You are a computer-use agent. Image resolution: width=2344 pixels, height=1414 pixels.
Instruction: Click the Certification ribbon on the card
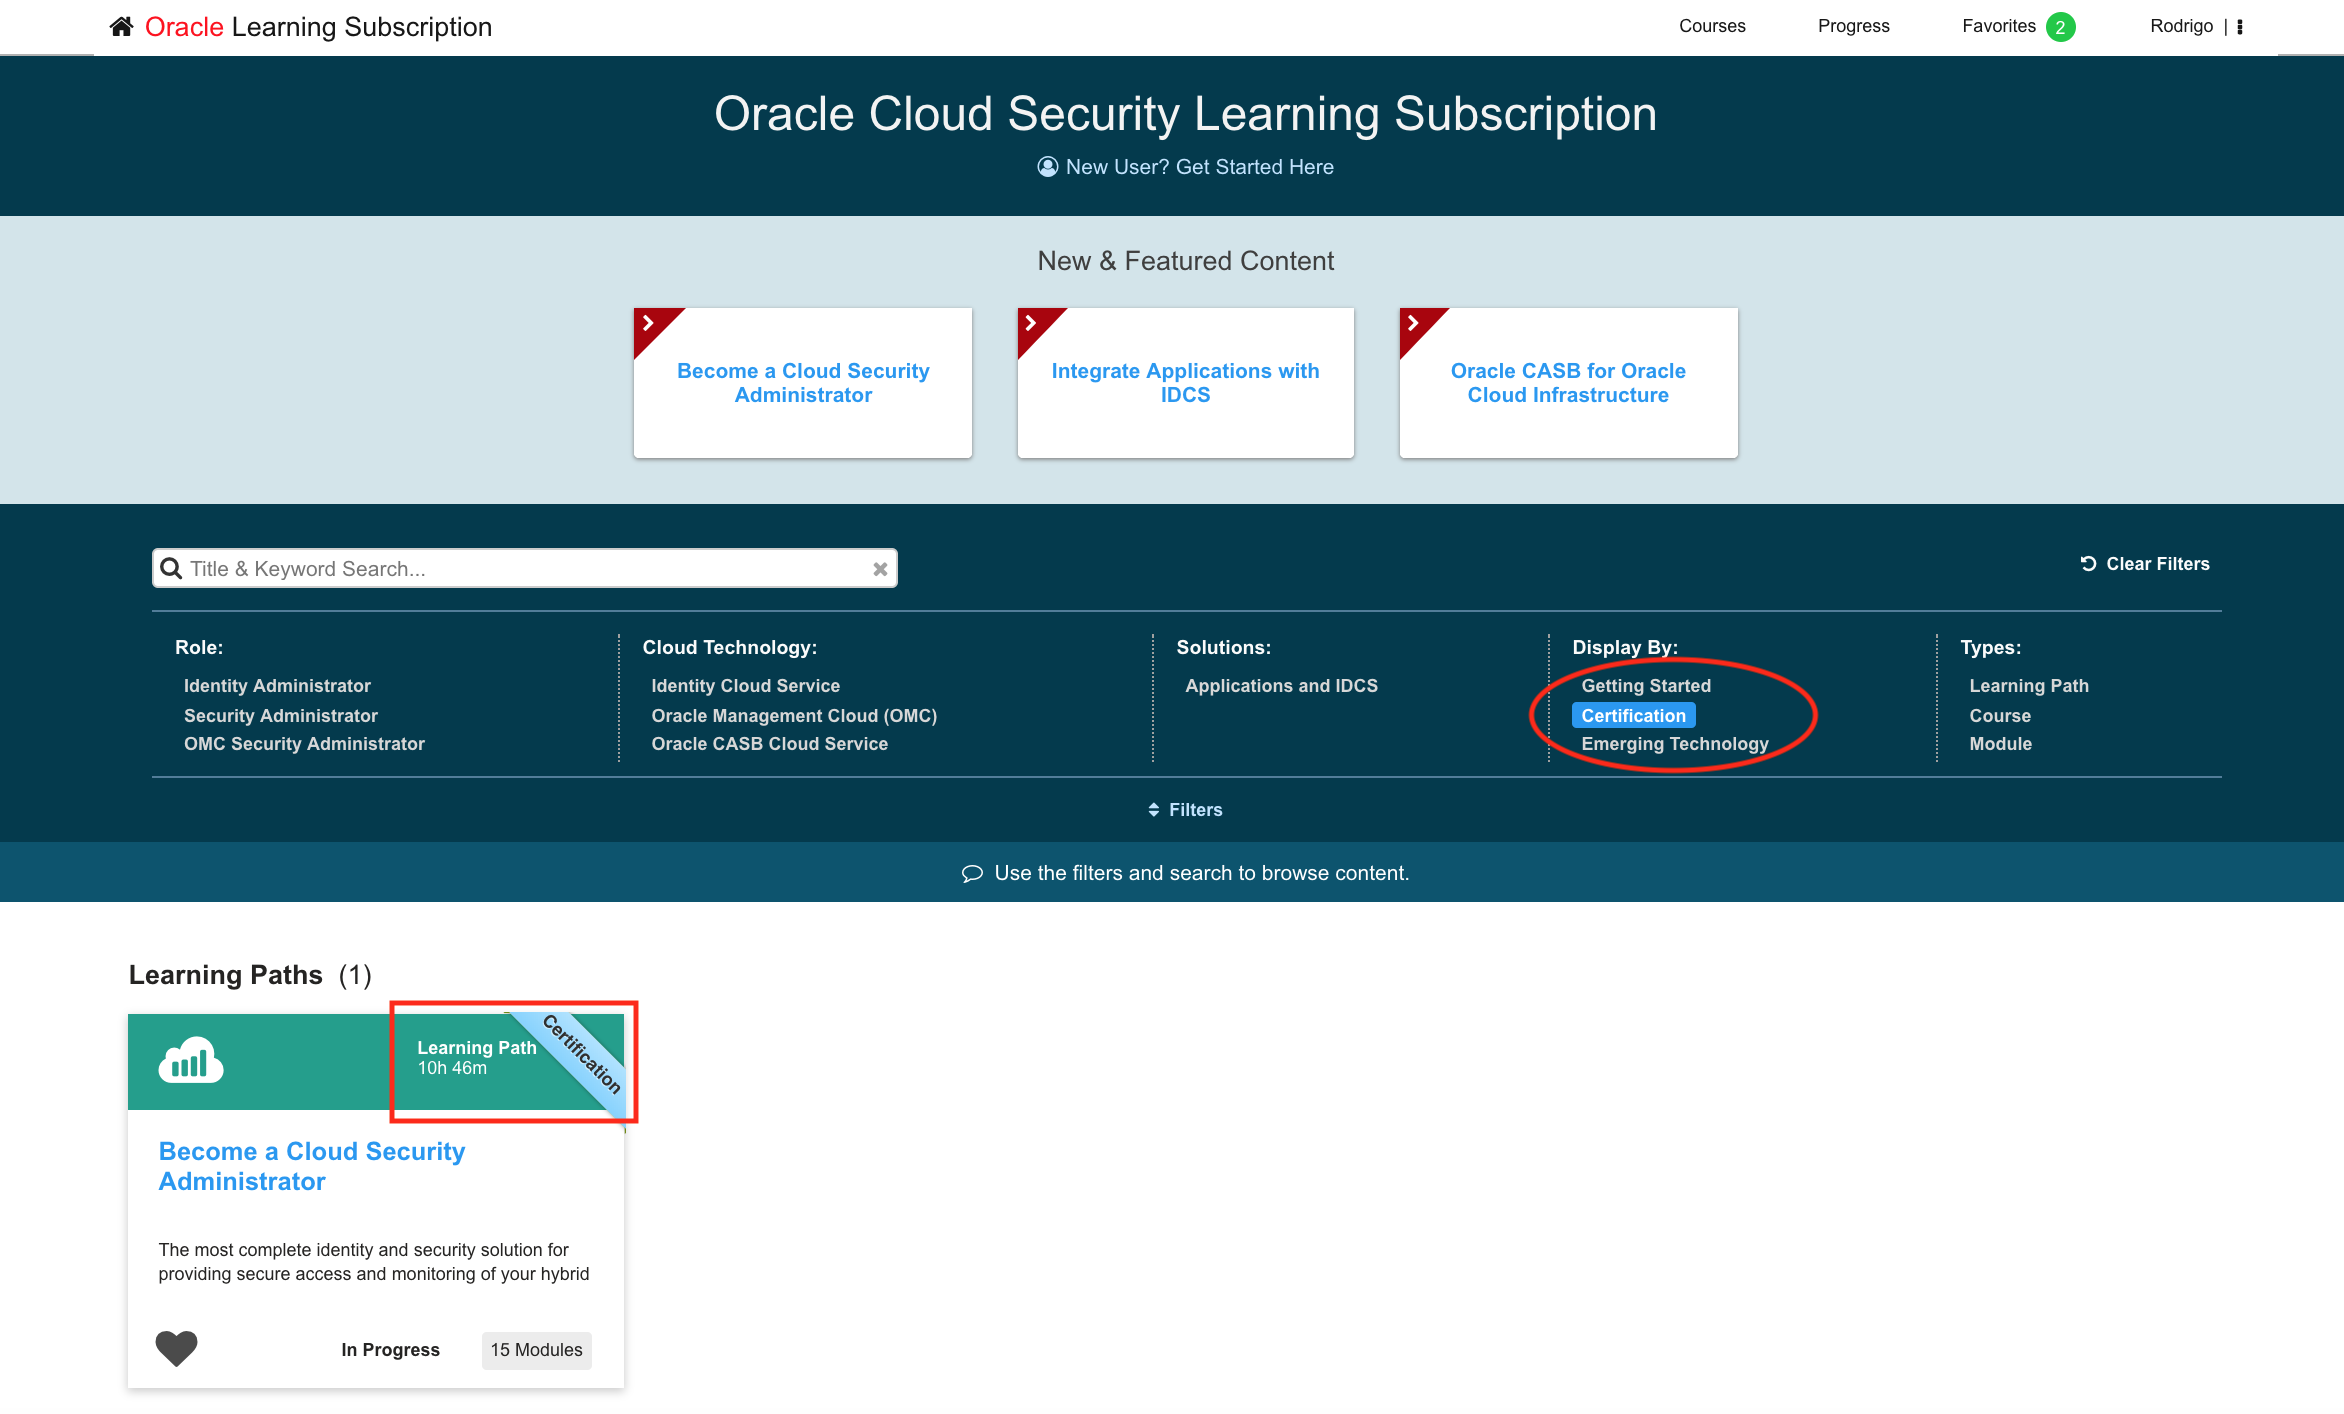pyautogui.click(x=582, y=1054)
